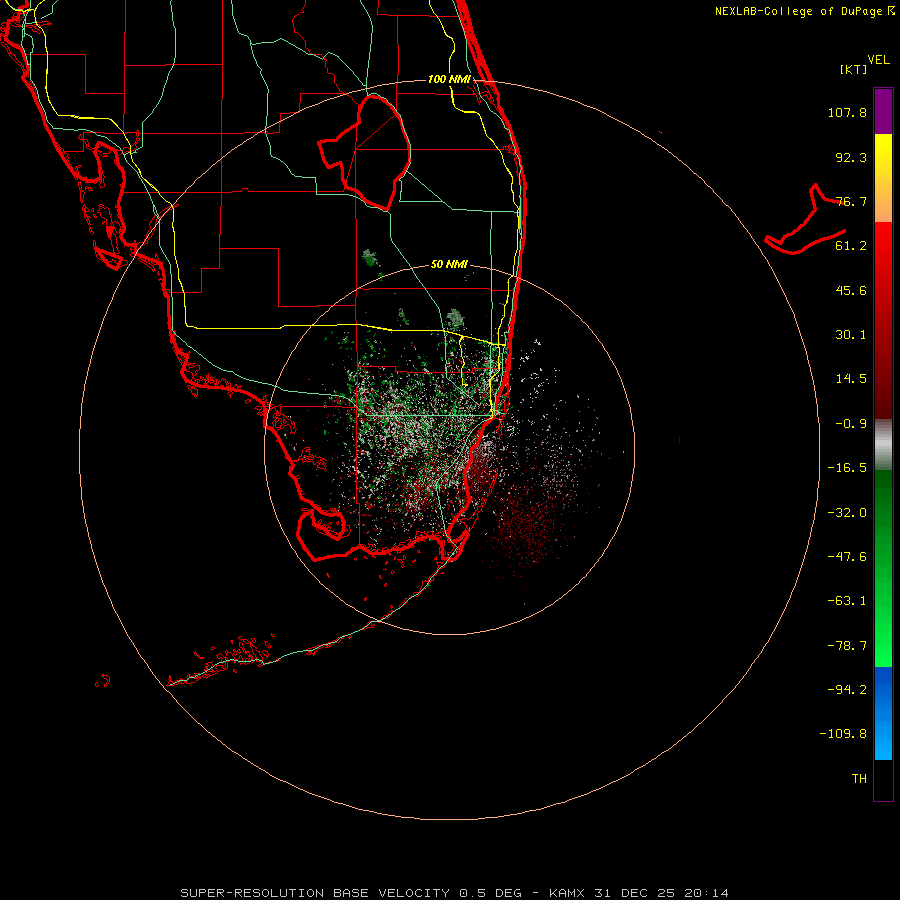
Task: Click the VEL legend title
Action: point(878,60)
